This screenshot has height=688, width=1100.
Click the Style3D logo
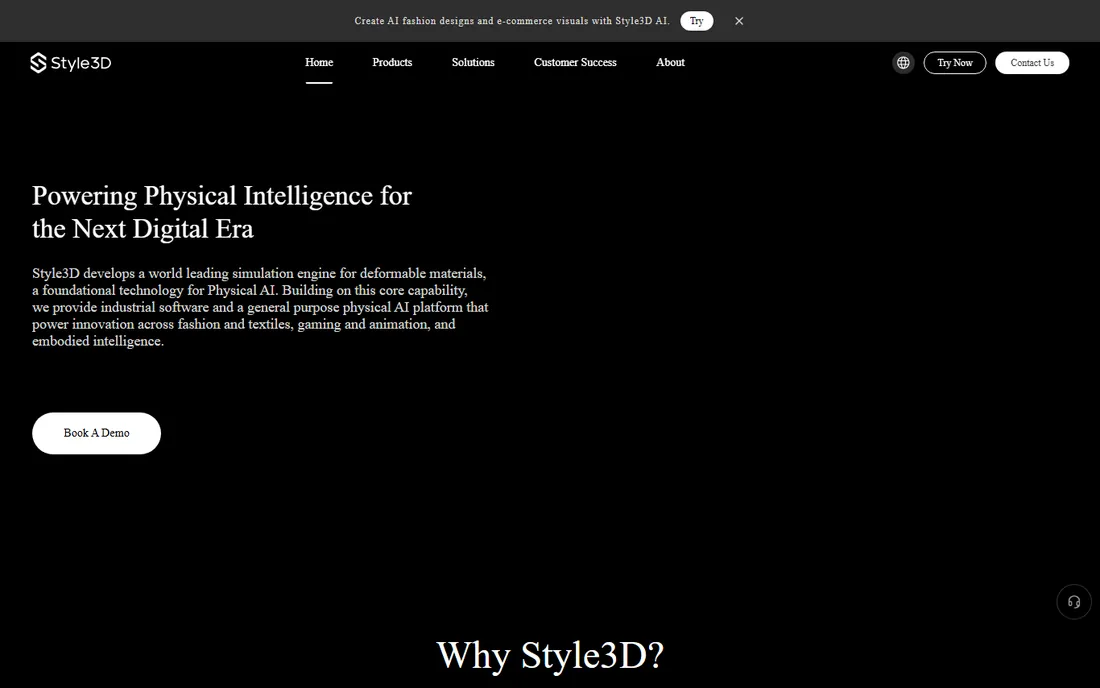tap(70, 62)
